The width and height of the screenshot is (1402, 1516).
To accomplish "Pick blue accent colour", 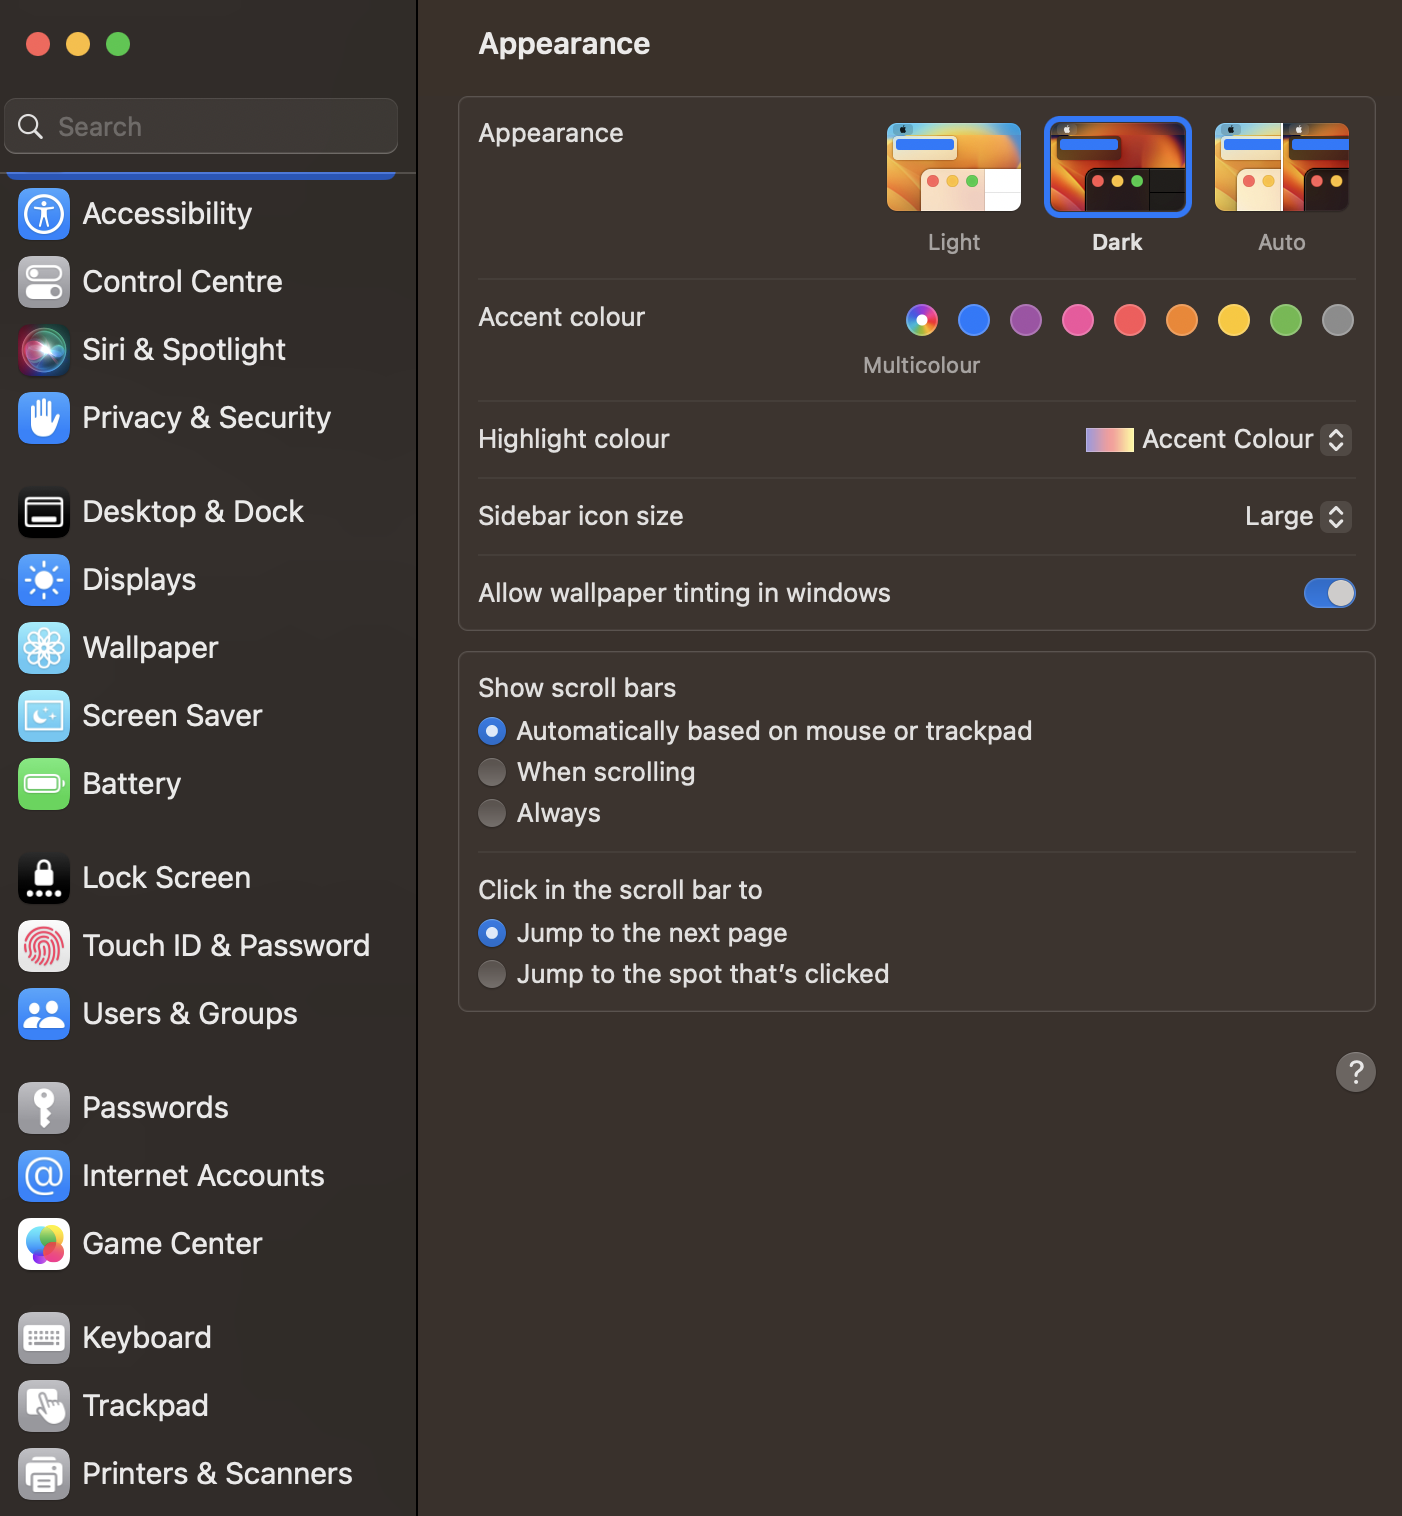I will point(974,320).
